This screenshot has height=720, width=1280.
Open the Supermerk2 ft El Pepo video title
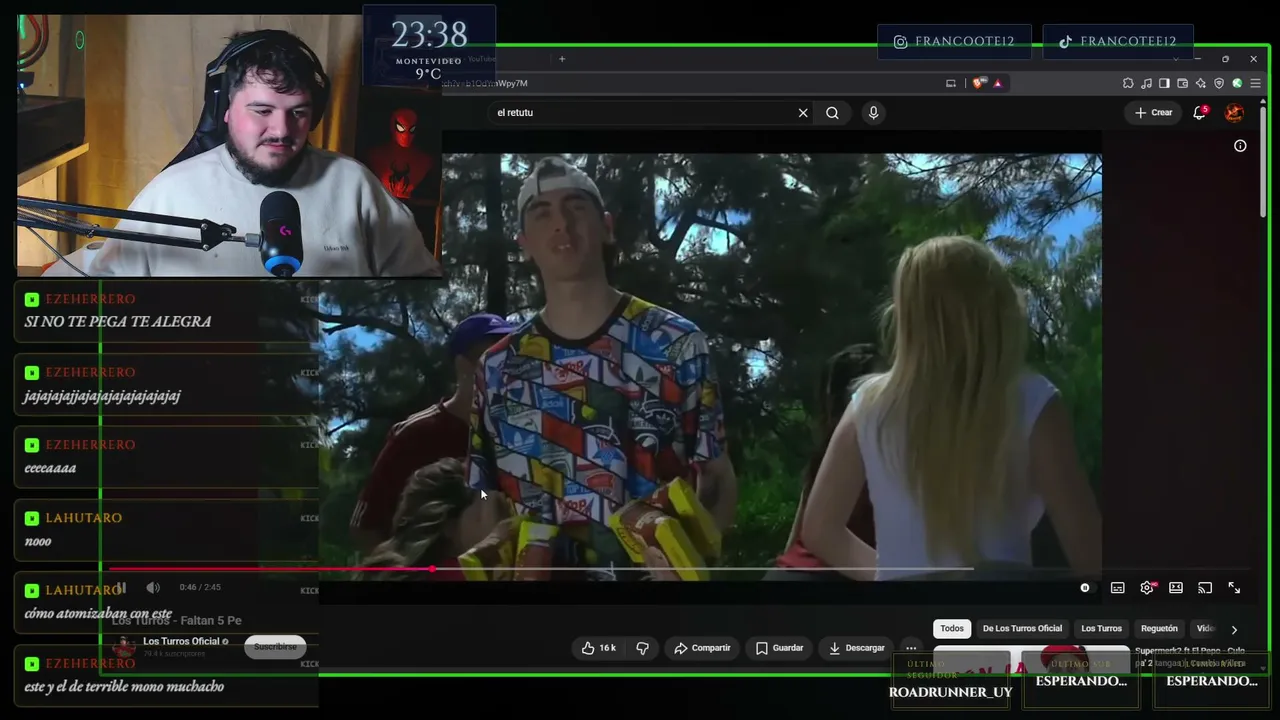1190,657
